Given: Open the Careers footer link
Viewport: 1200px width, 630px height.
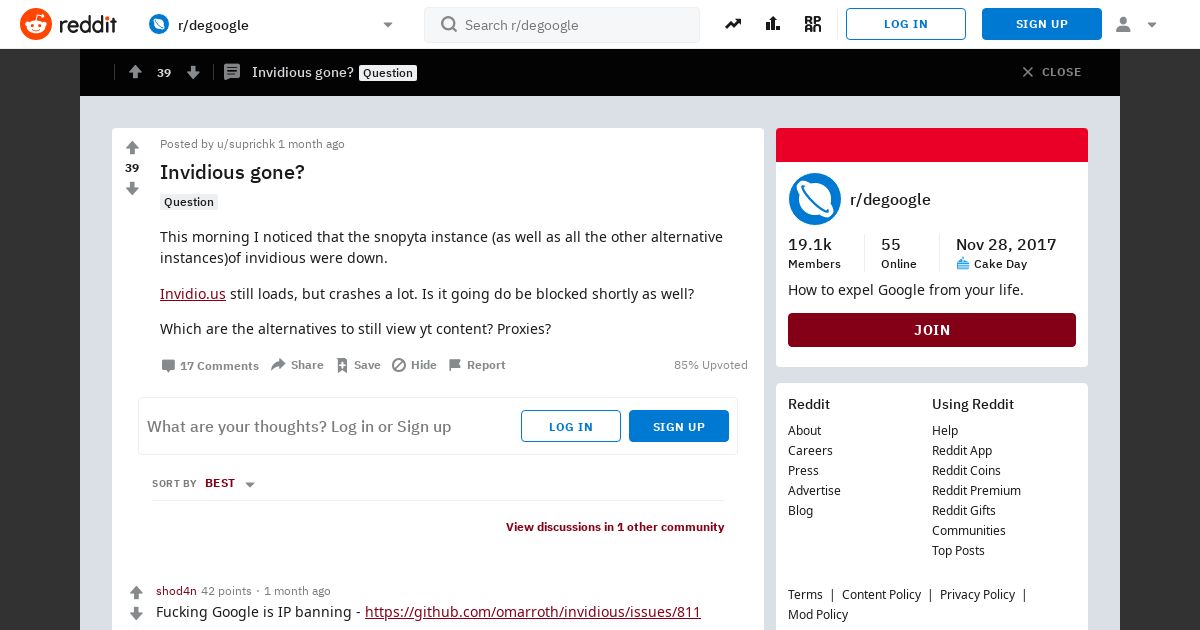Looking at the screenshot, I should (810, 450).
